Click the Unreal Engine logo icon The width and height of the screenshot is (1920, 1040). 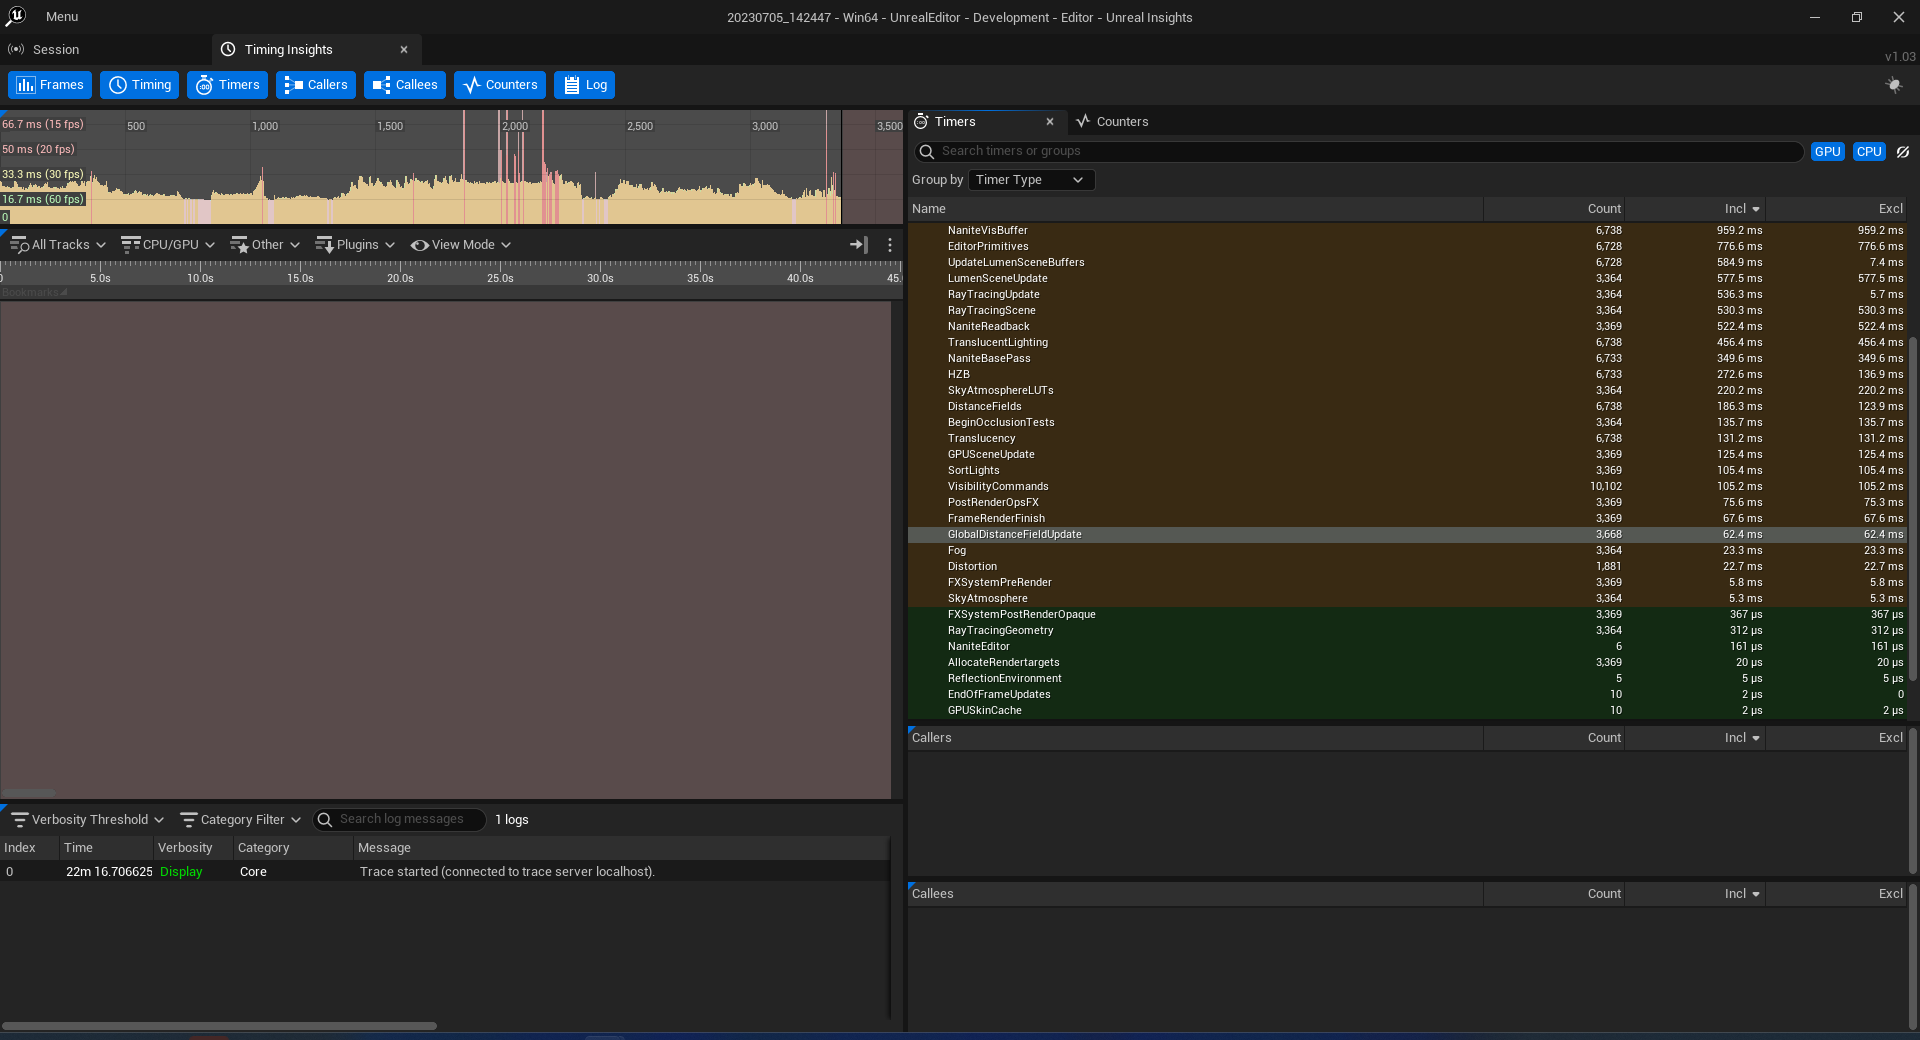[x=16, y=16]
